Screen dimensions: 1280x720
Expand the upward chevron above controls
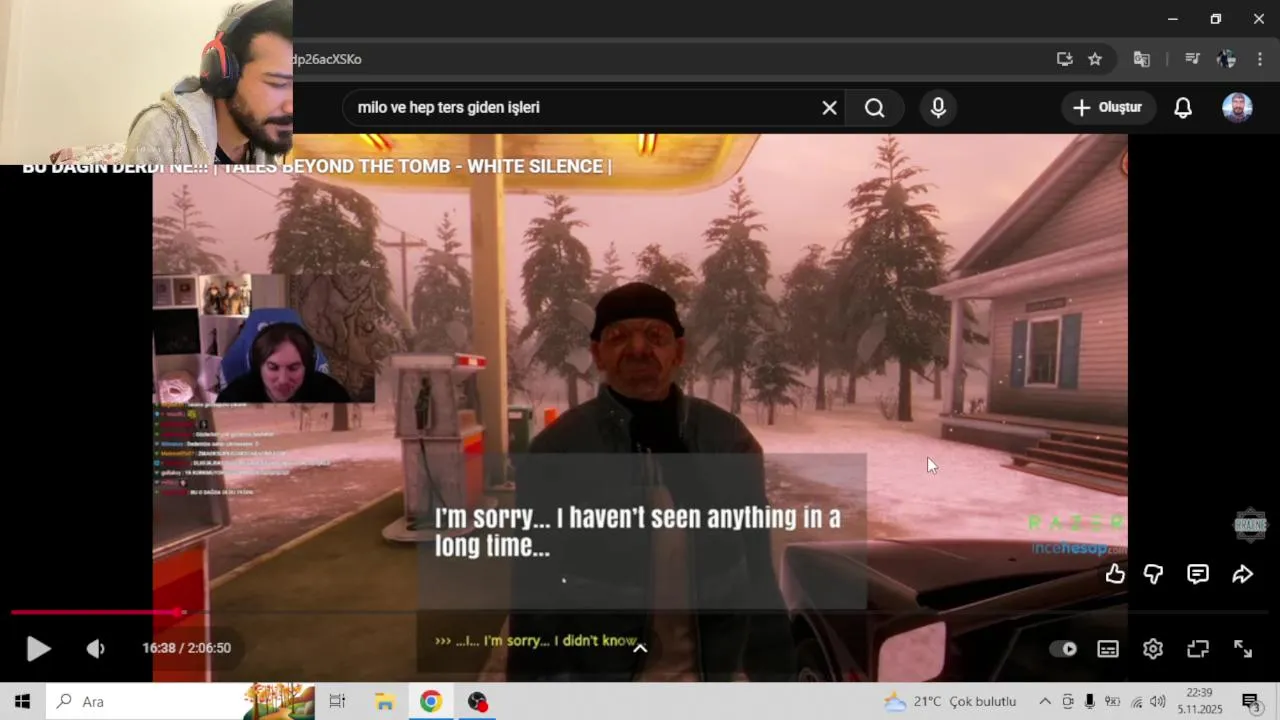tap(640, 648)
